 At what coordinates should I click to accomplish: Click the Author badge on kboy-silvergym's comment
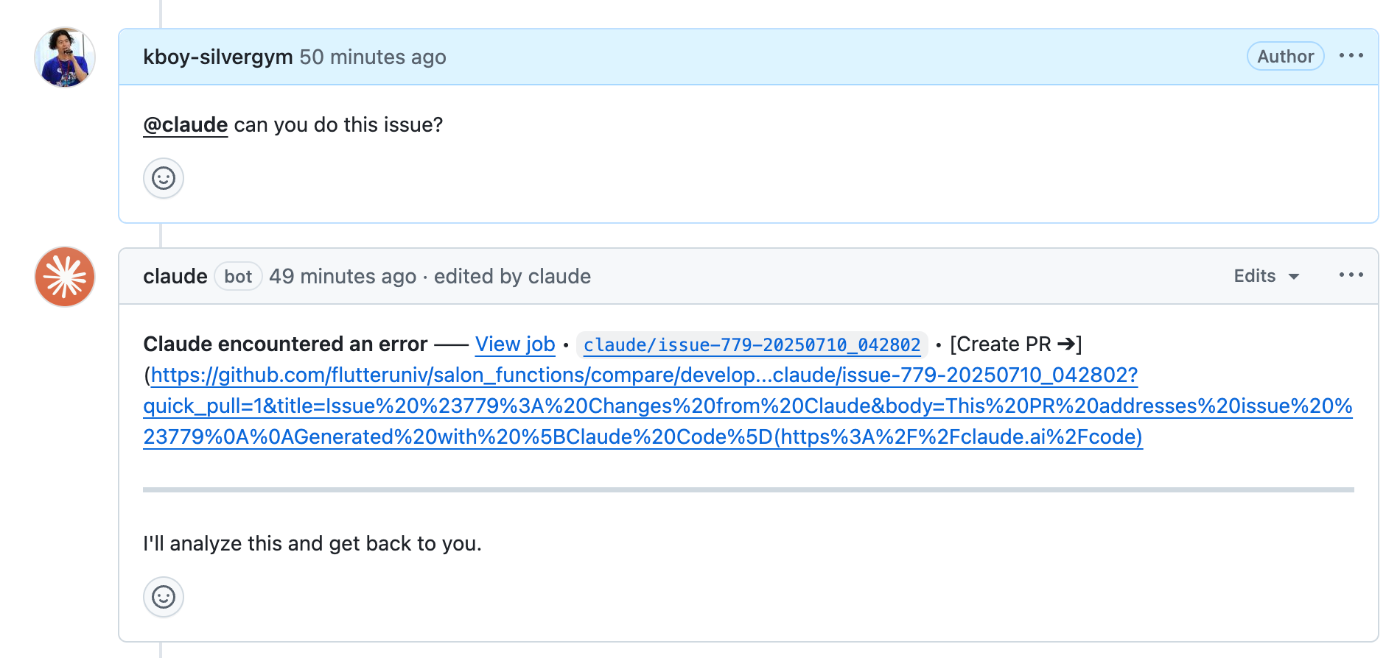click(x=1285, y=56)
